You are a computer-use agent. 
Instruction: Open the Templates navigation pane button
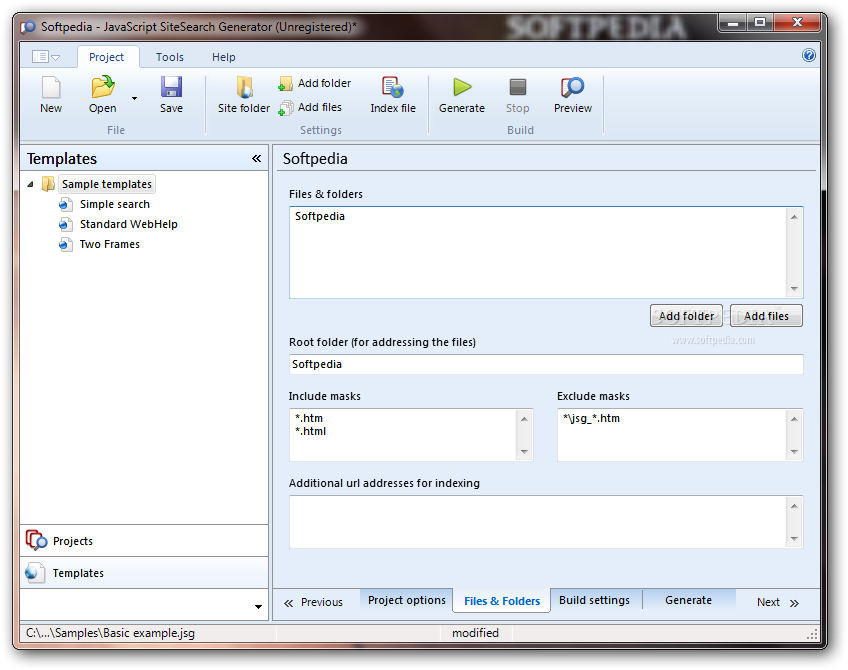click(x=144, y=573)
